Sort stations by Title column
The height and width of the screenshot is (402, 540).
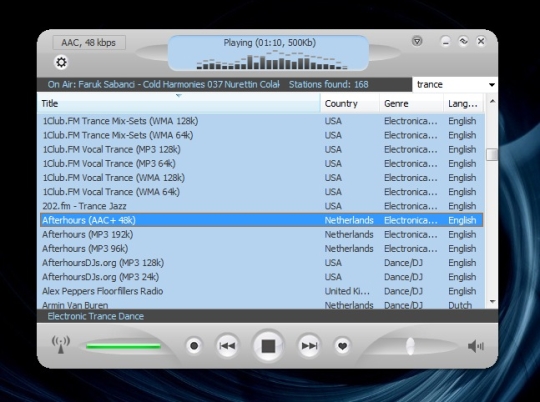[x=179, y=103]
